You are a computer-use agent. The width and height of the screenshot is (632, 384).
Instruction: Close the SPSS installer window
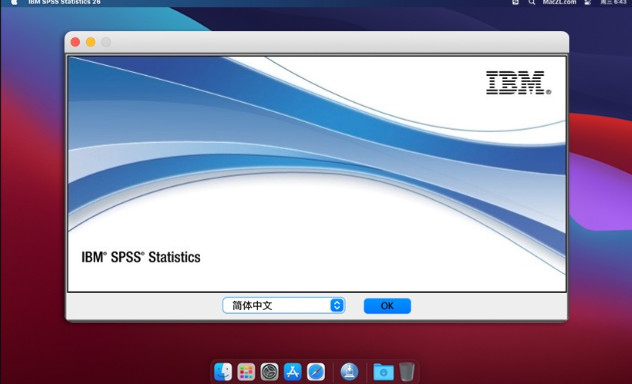pos(75,42)
